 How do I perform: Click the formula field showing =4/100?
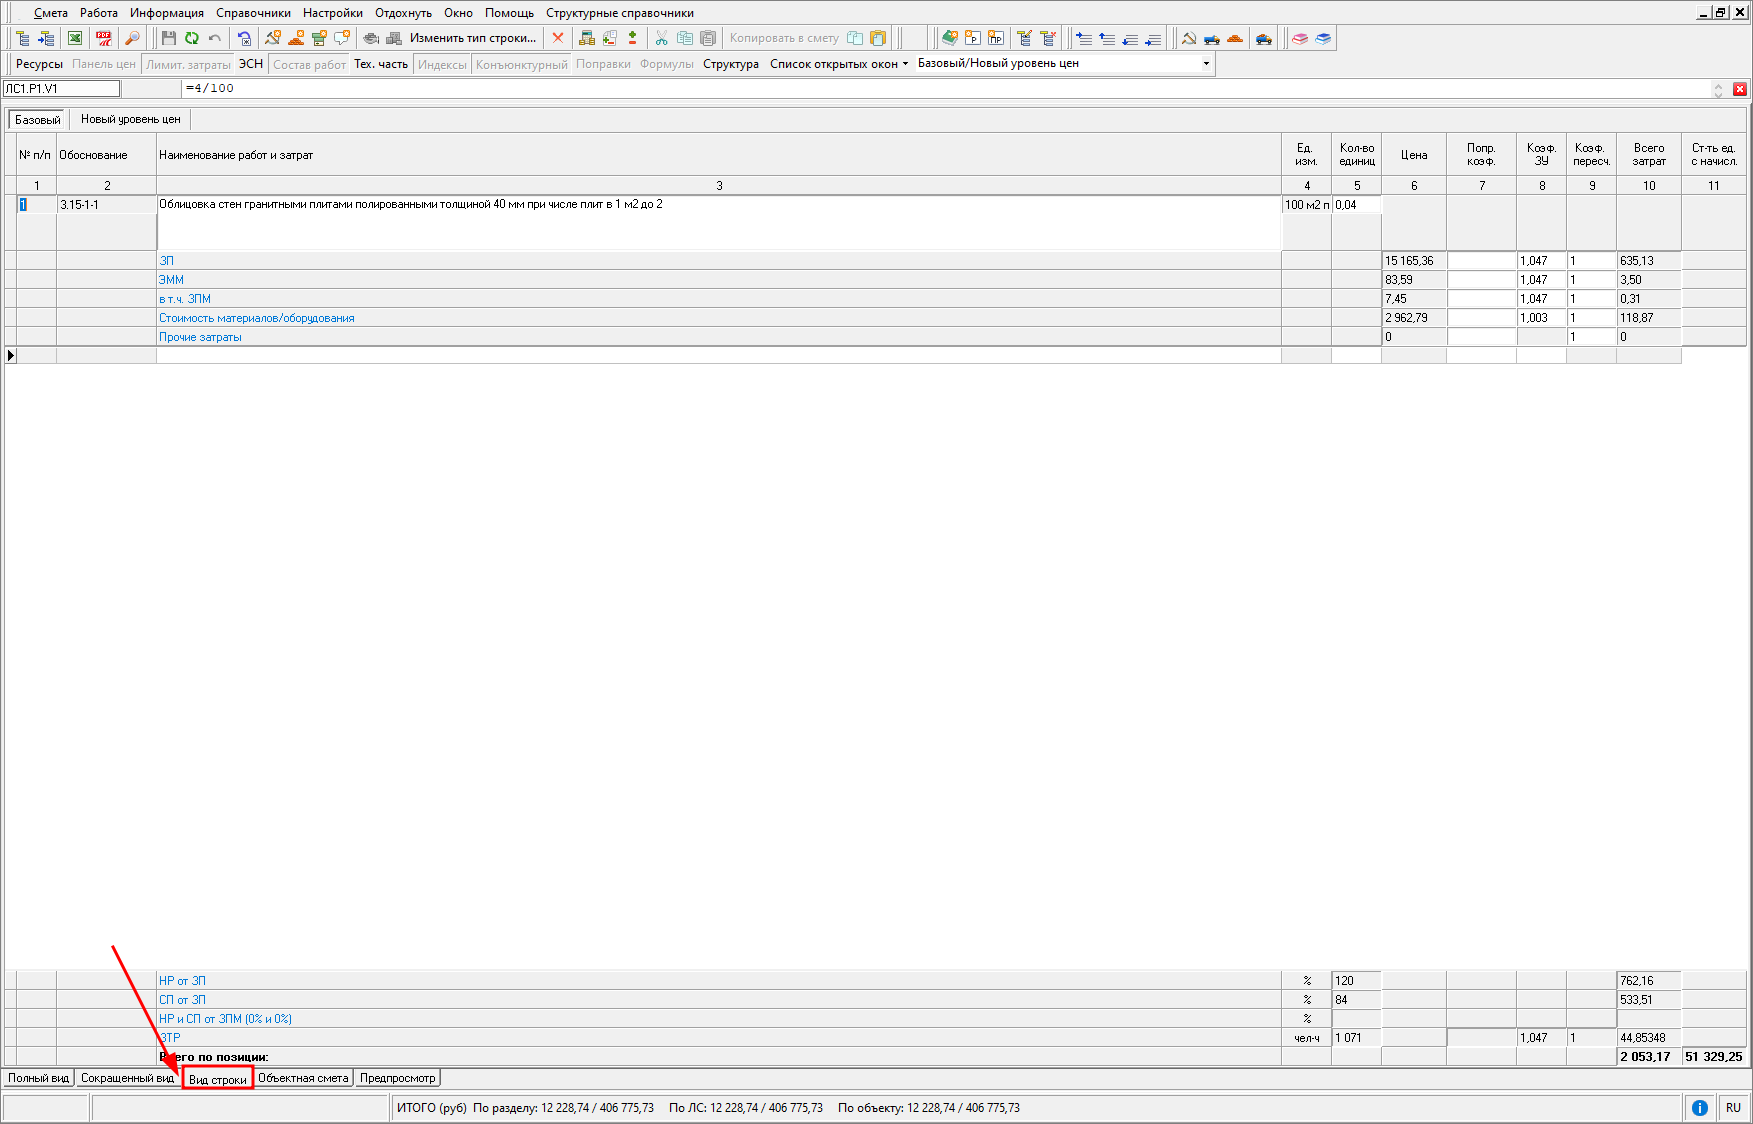(x=900, y=89)
